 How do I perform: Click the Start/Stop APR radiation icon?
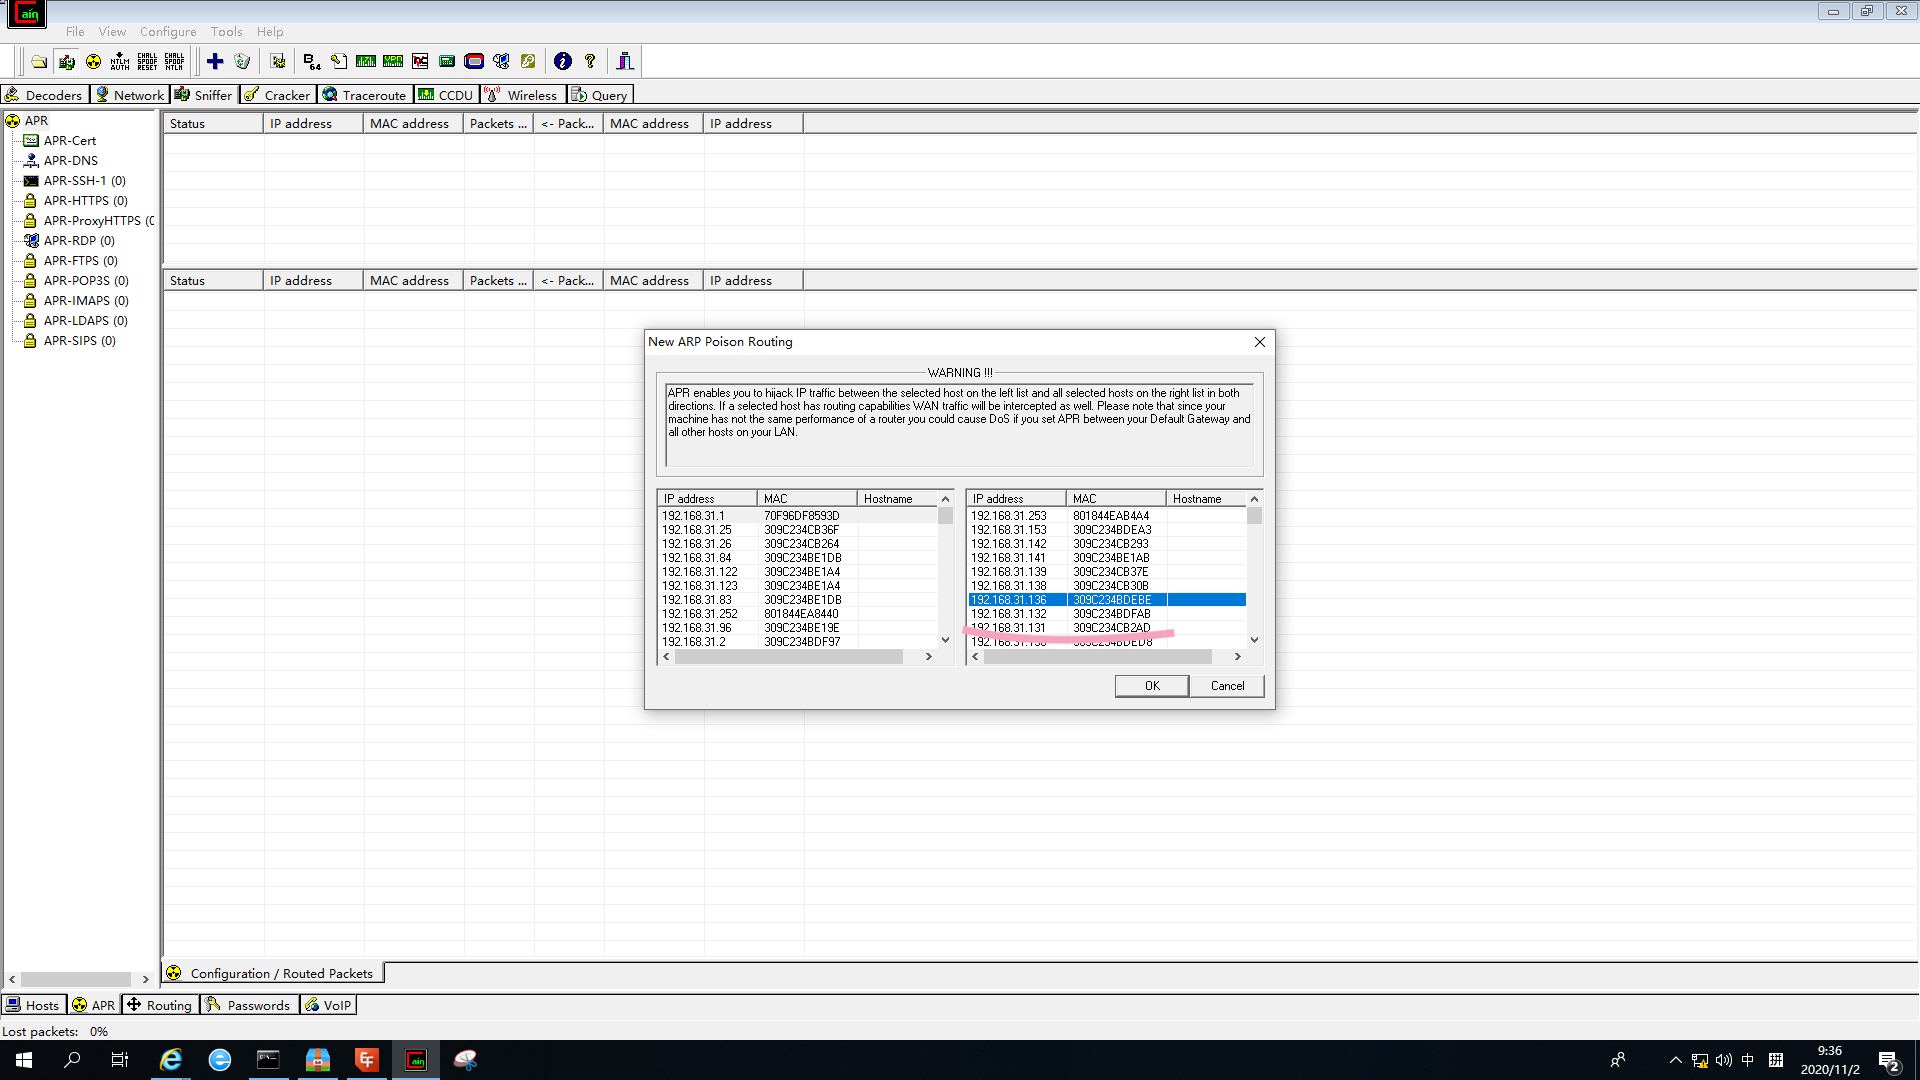[93, 61]
